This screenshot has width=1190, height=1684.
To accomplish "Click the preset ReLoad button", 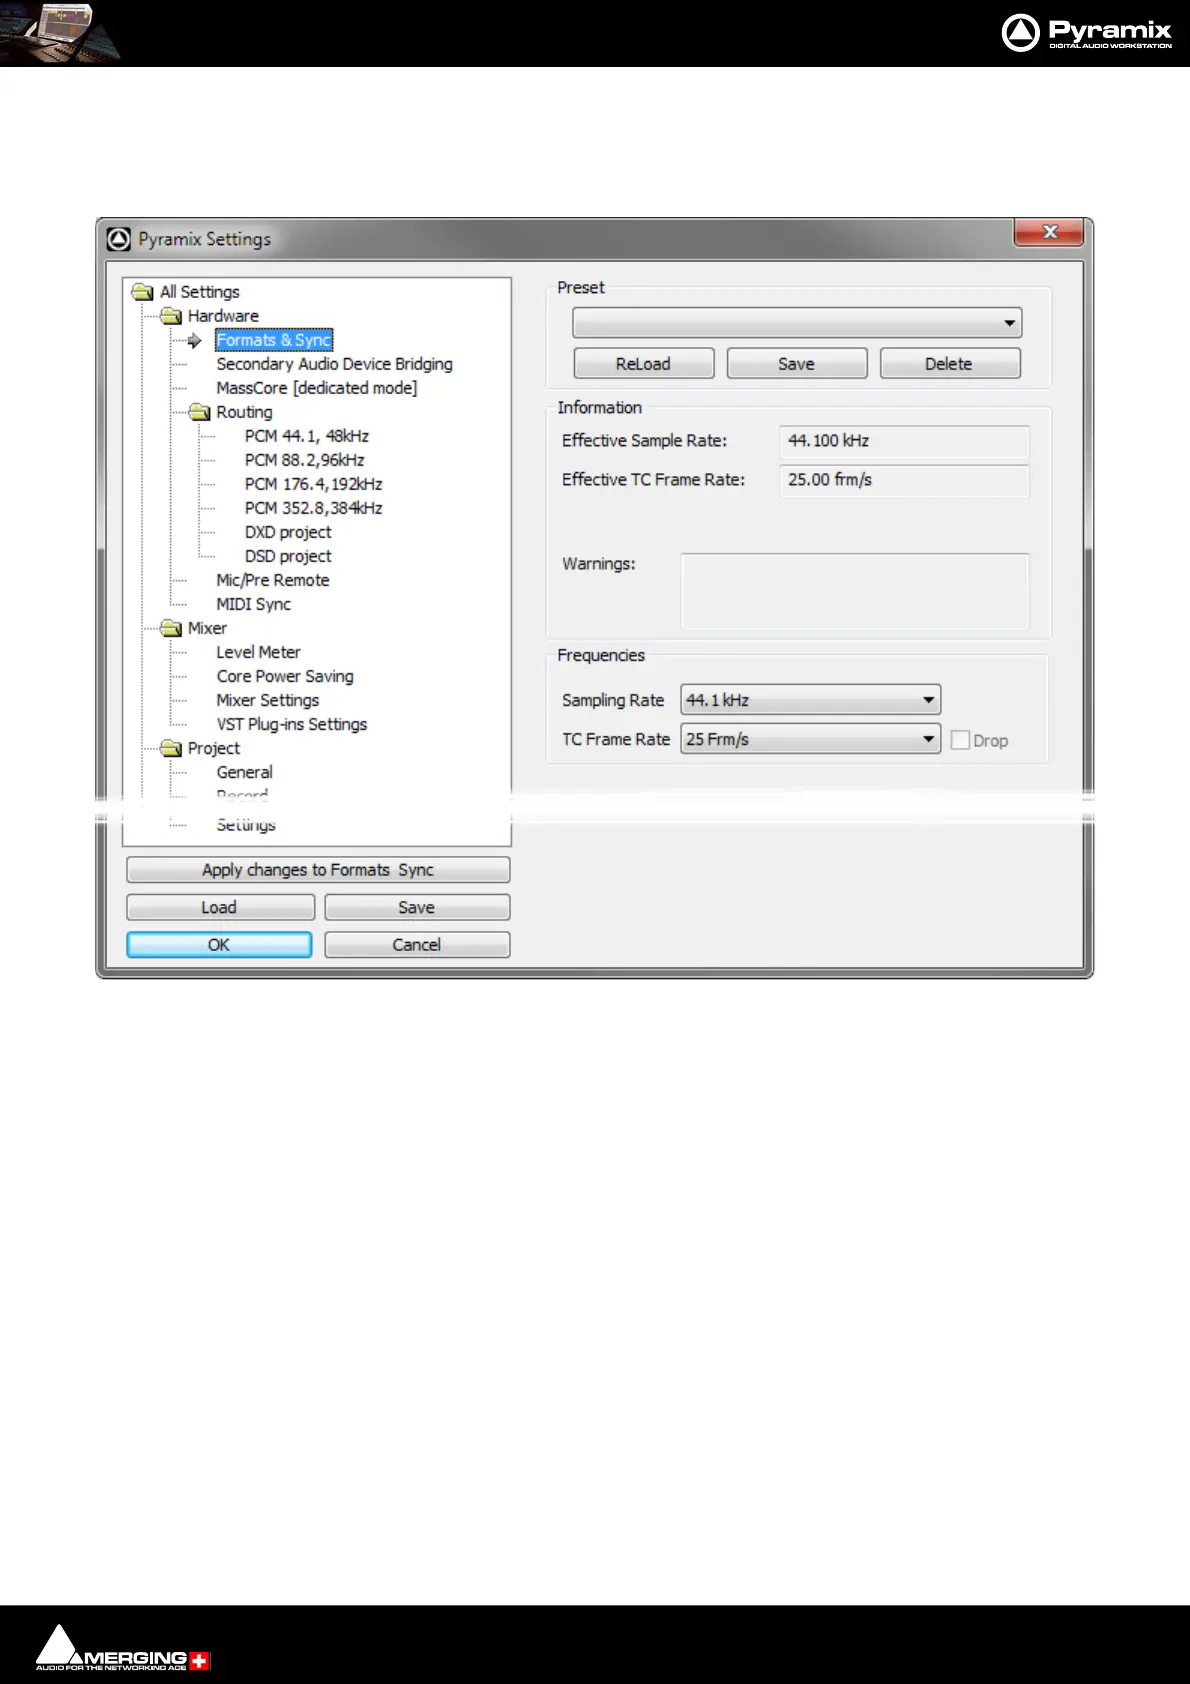I will click(x=644, y=364).
